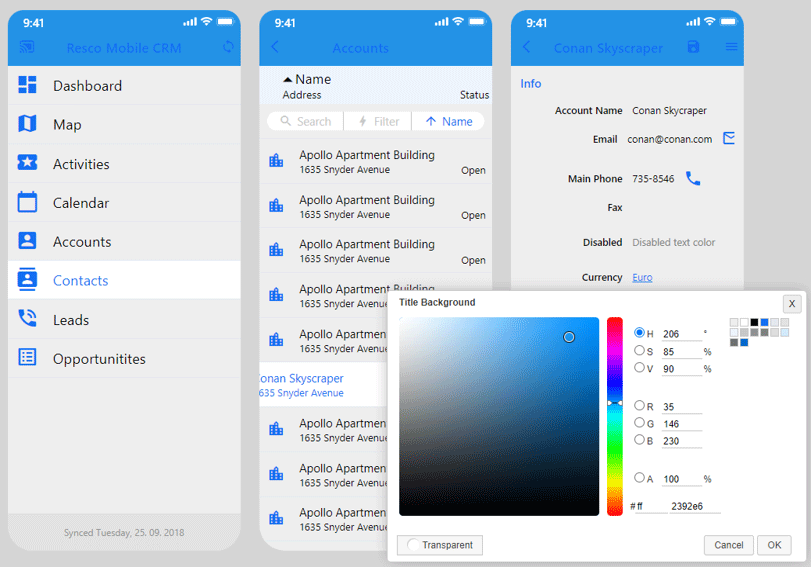Open Opportunities menu item

[99, 358]
